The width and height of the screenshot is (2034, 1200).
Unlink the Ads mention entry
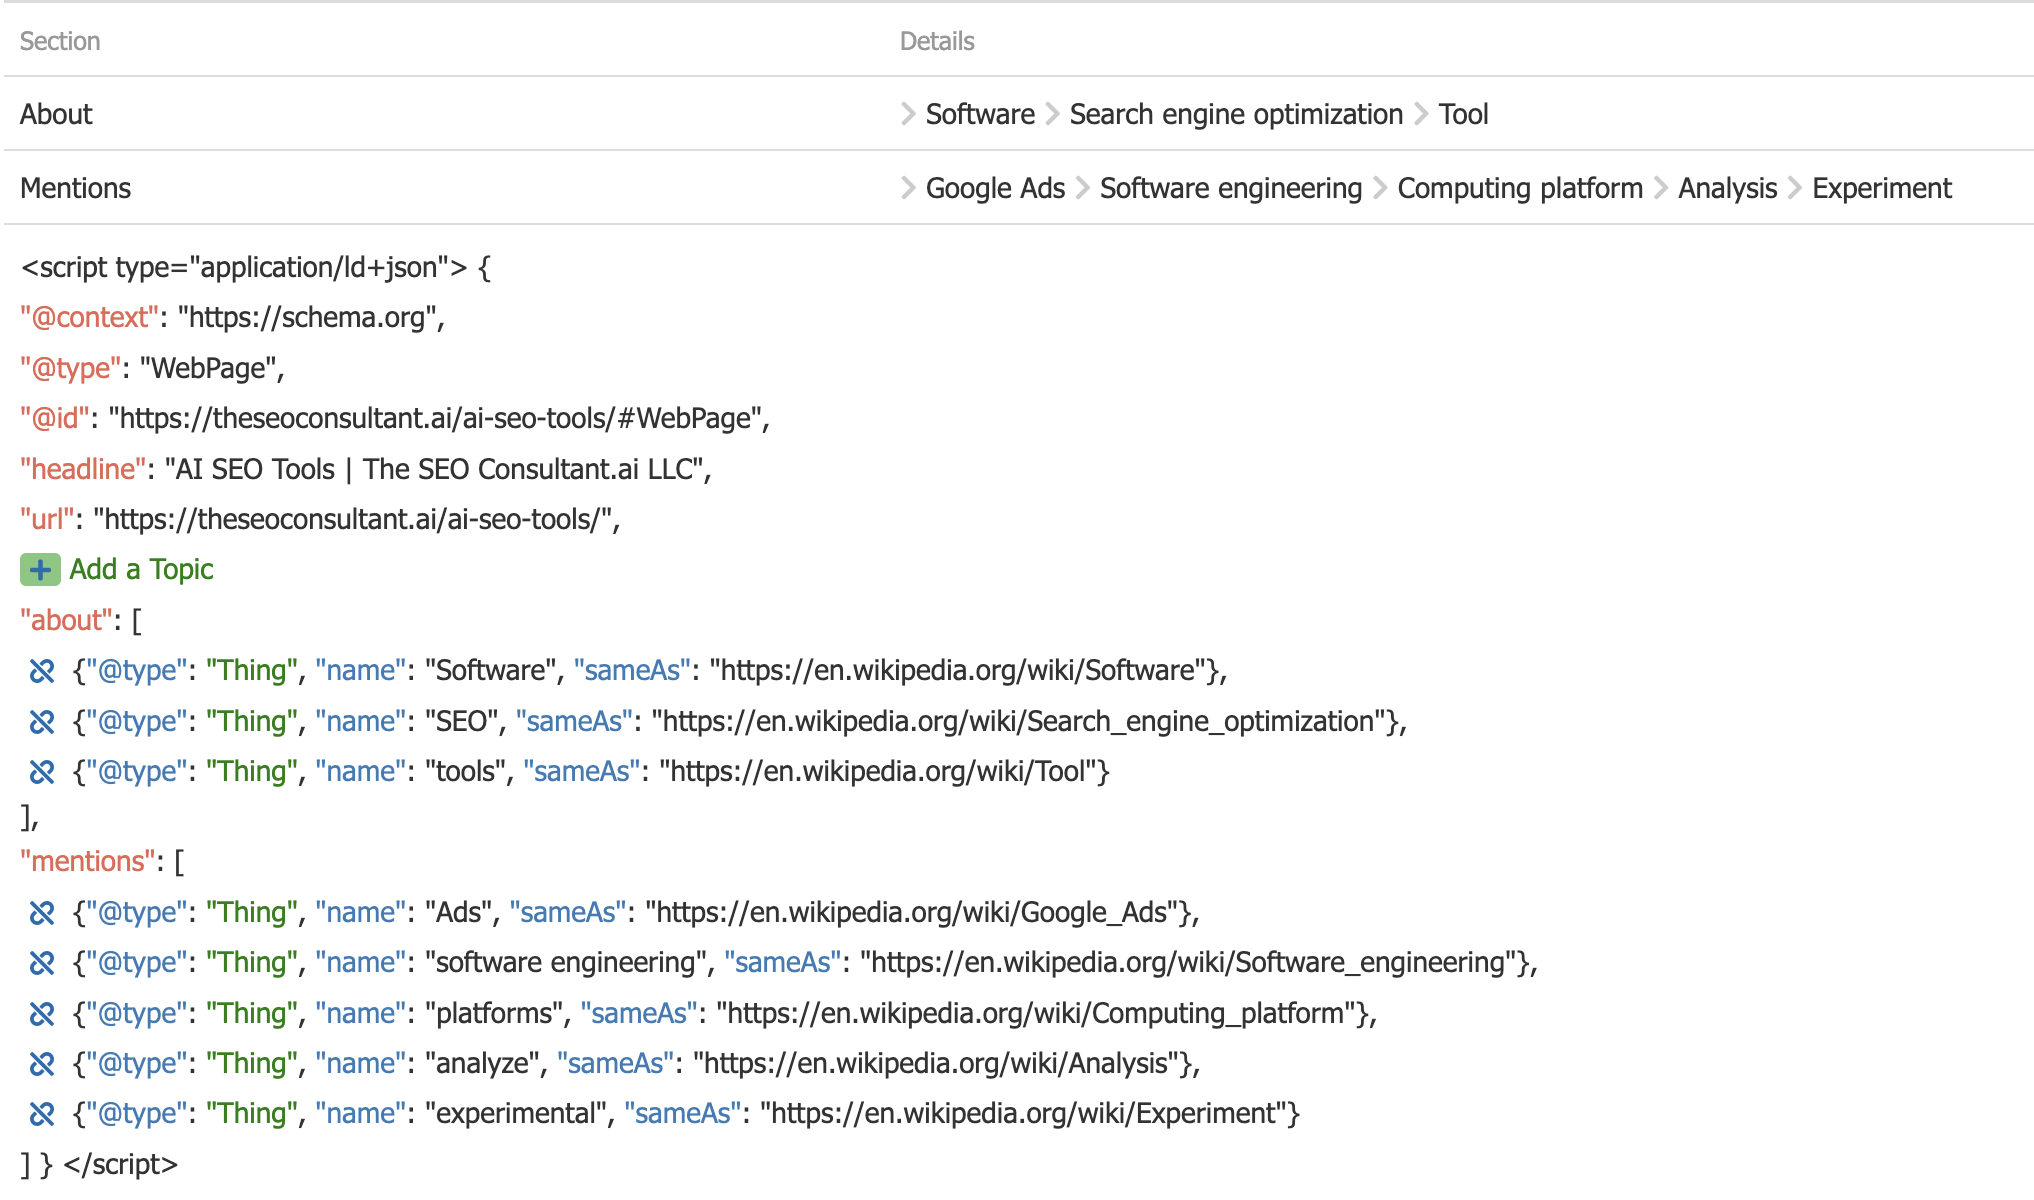[40, 912]
